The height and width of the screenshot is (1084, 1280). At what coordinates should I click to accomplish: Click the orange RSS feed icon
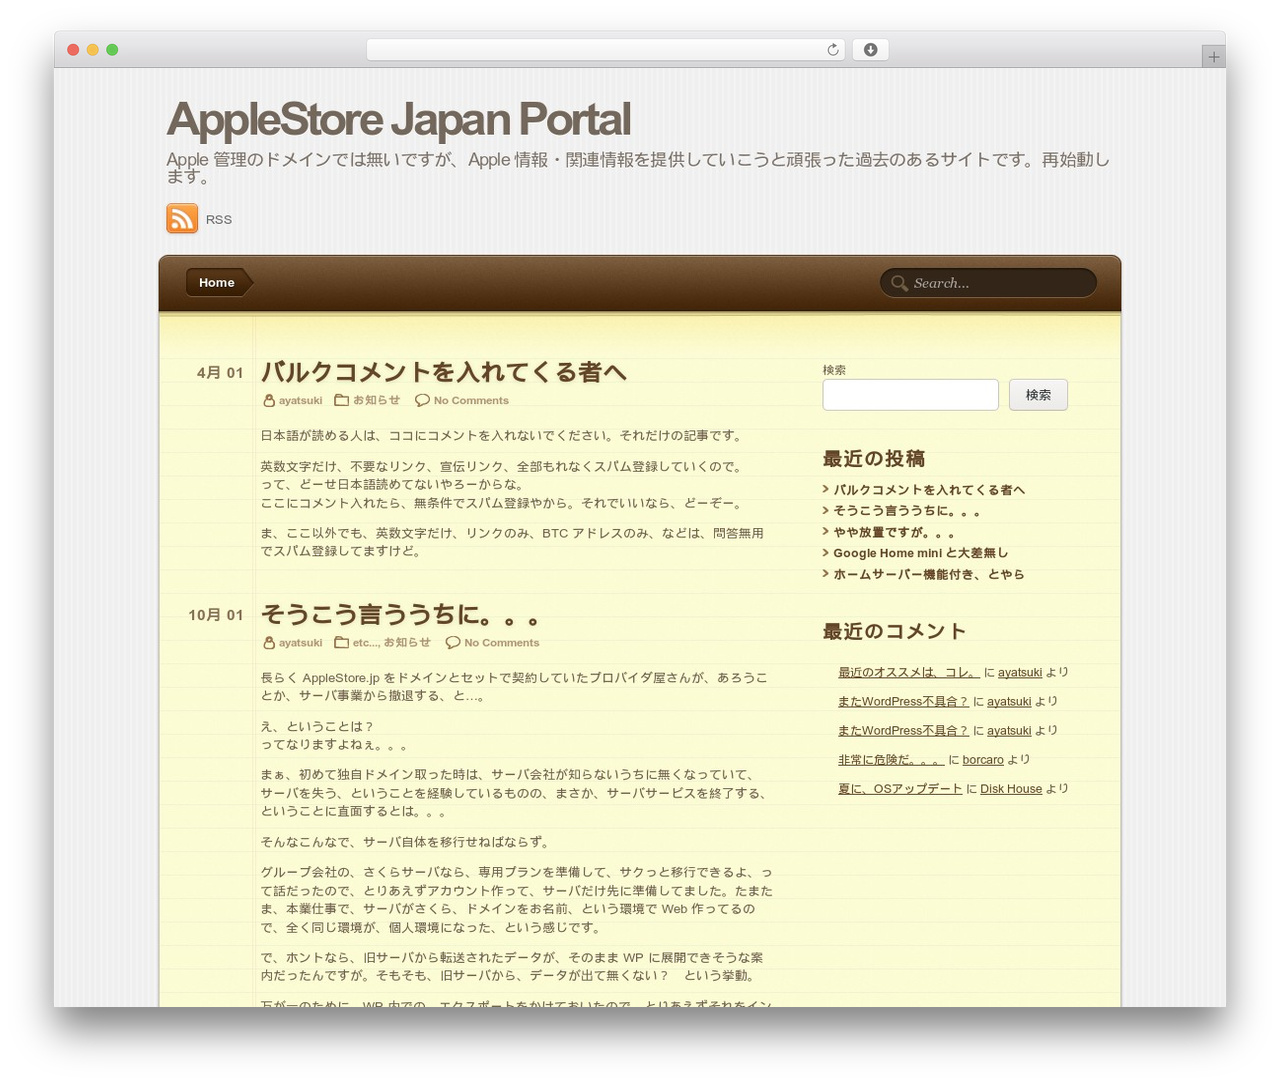pos(182,218)
